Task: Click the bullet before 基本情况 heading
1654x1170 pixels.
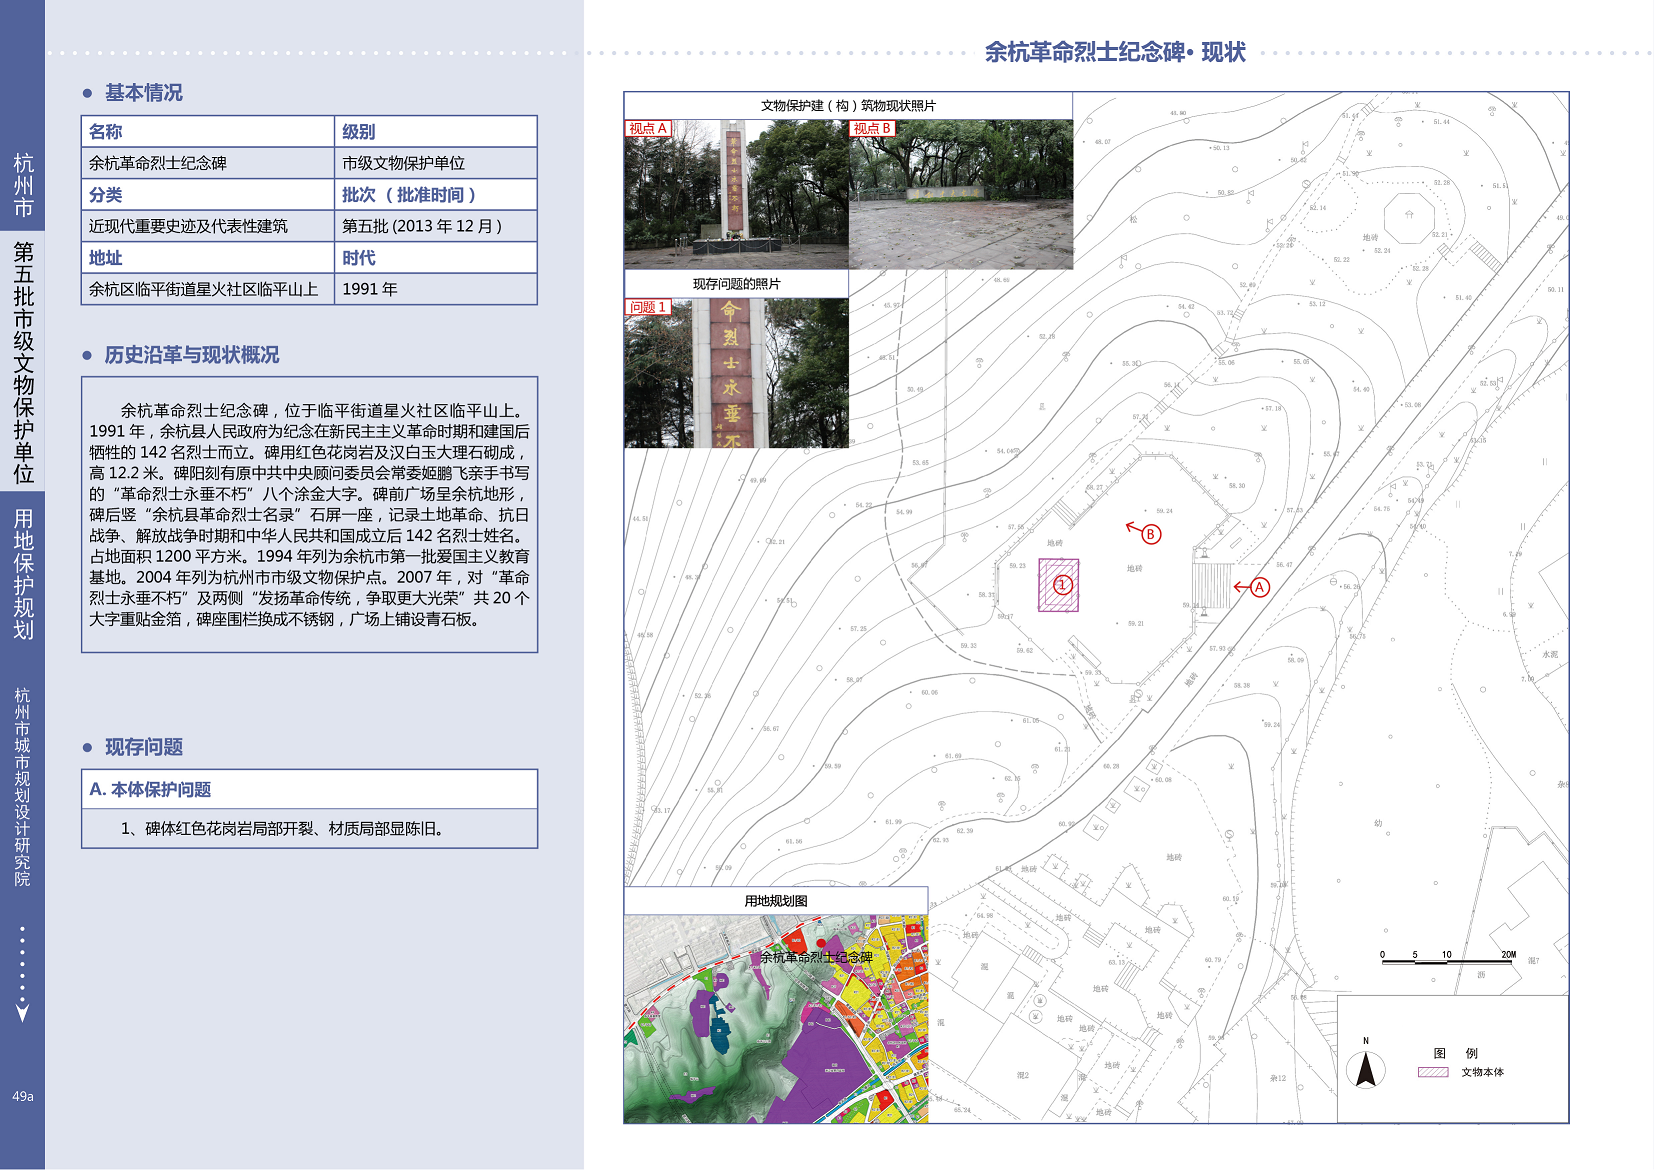Action: point(88,93)
